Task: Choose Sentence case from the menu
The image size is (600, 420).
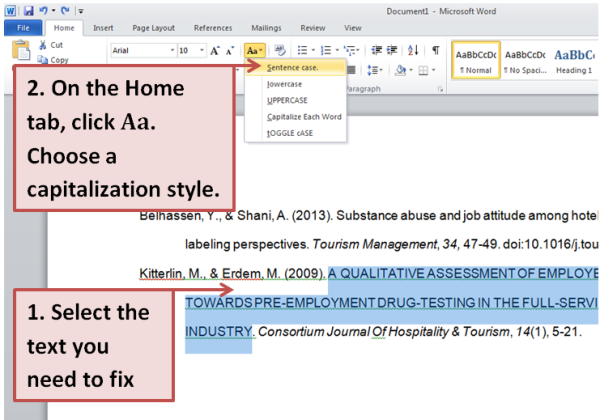Action: 295,68
